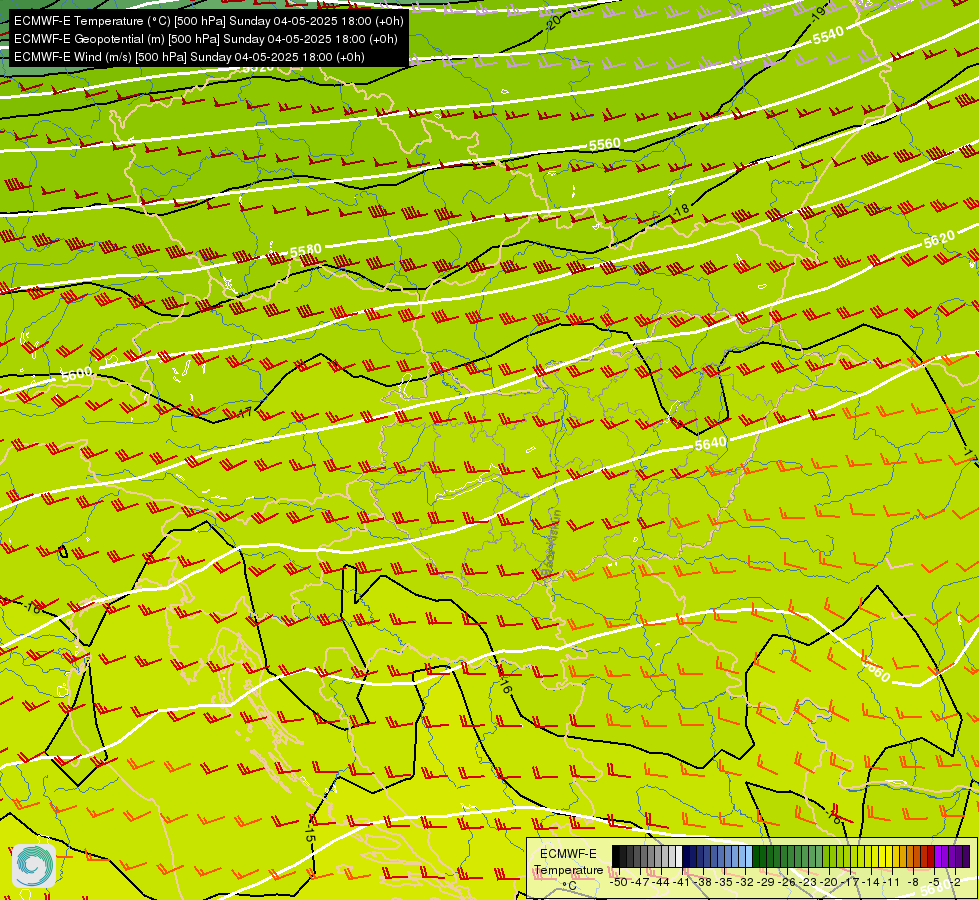Click the -20 legend tick label
The image size is (979, 900).
point(829,882)
